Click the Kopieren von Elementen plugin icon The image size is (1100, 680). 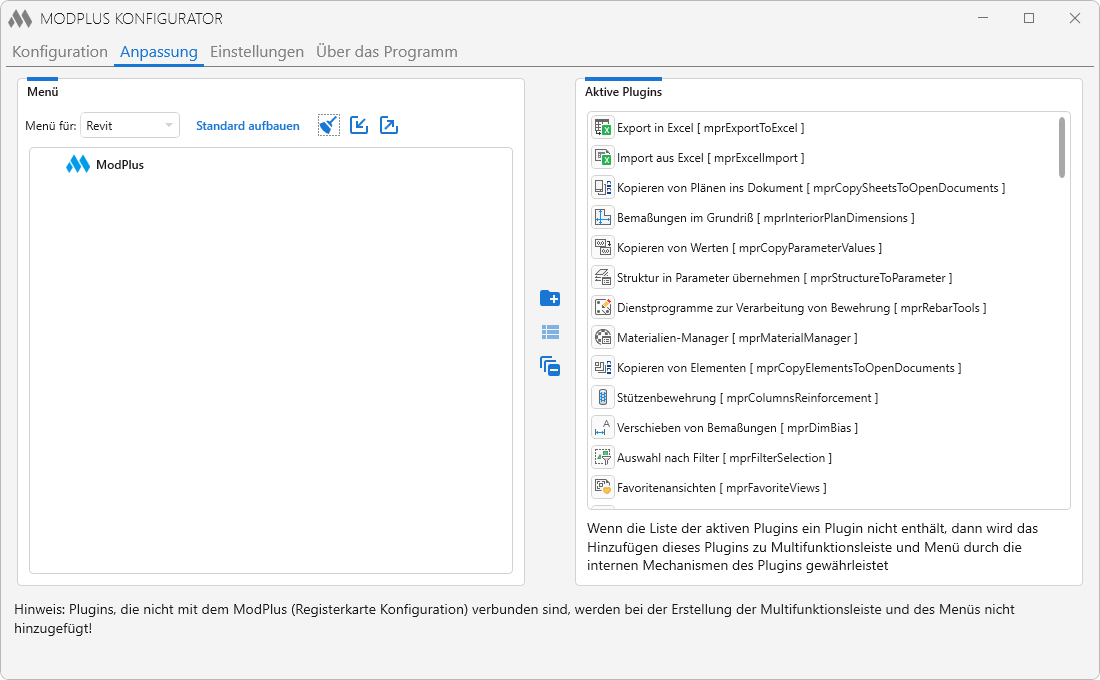pyautogui.click(x=603, y=368)
